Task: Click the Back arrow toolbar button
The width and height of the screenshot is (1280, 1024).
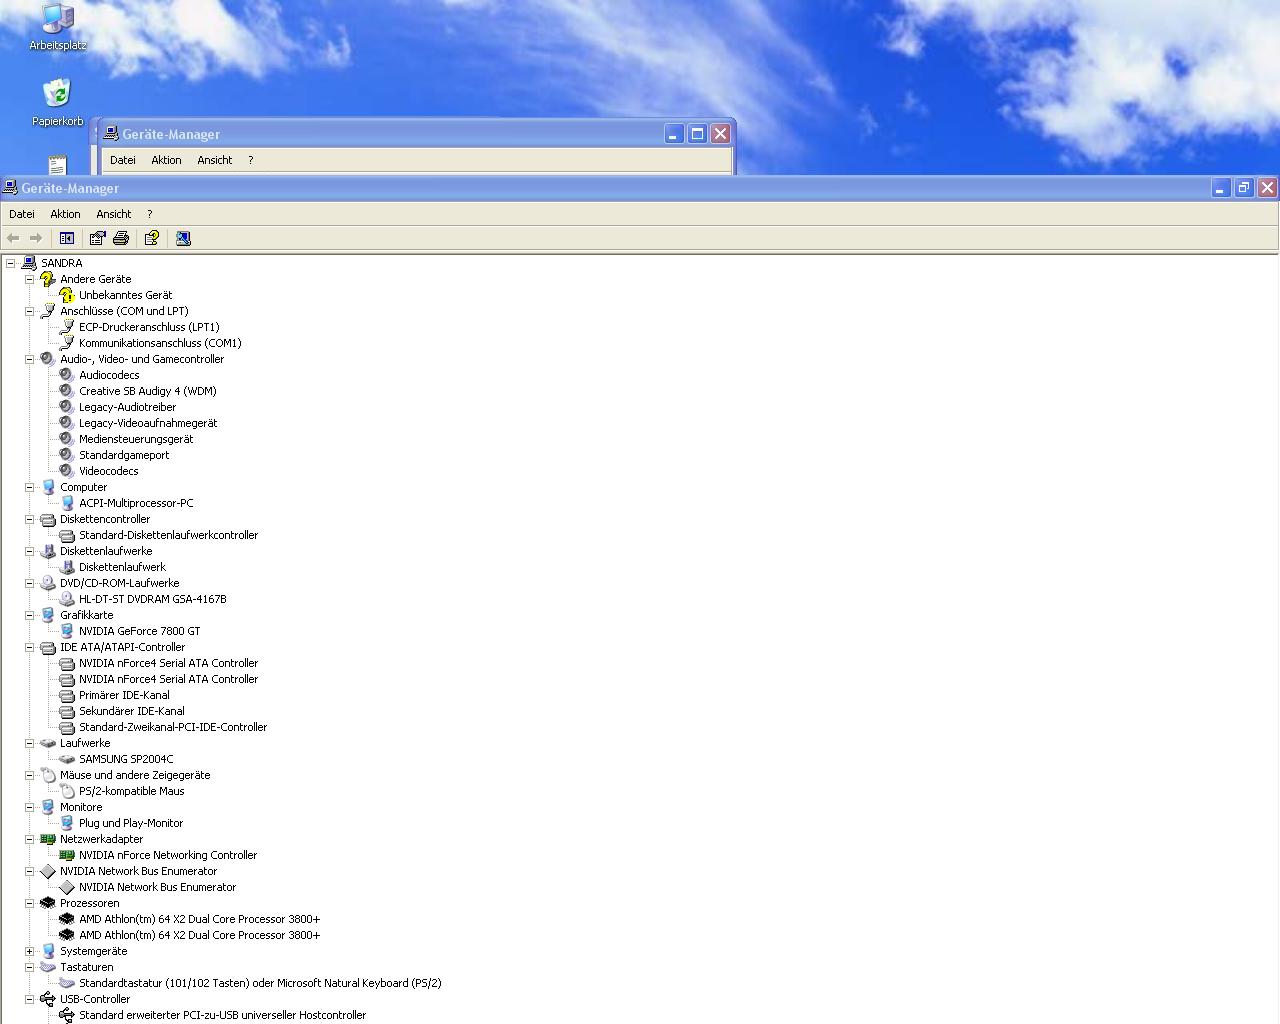Action: pyautogui.click(x=13, y=238)
